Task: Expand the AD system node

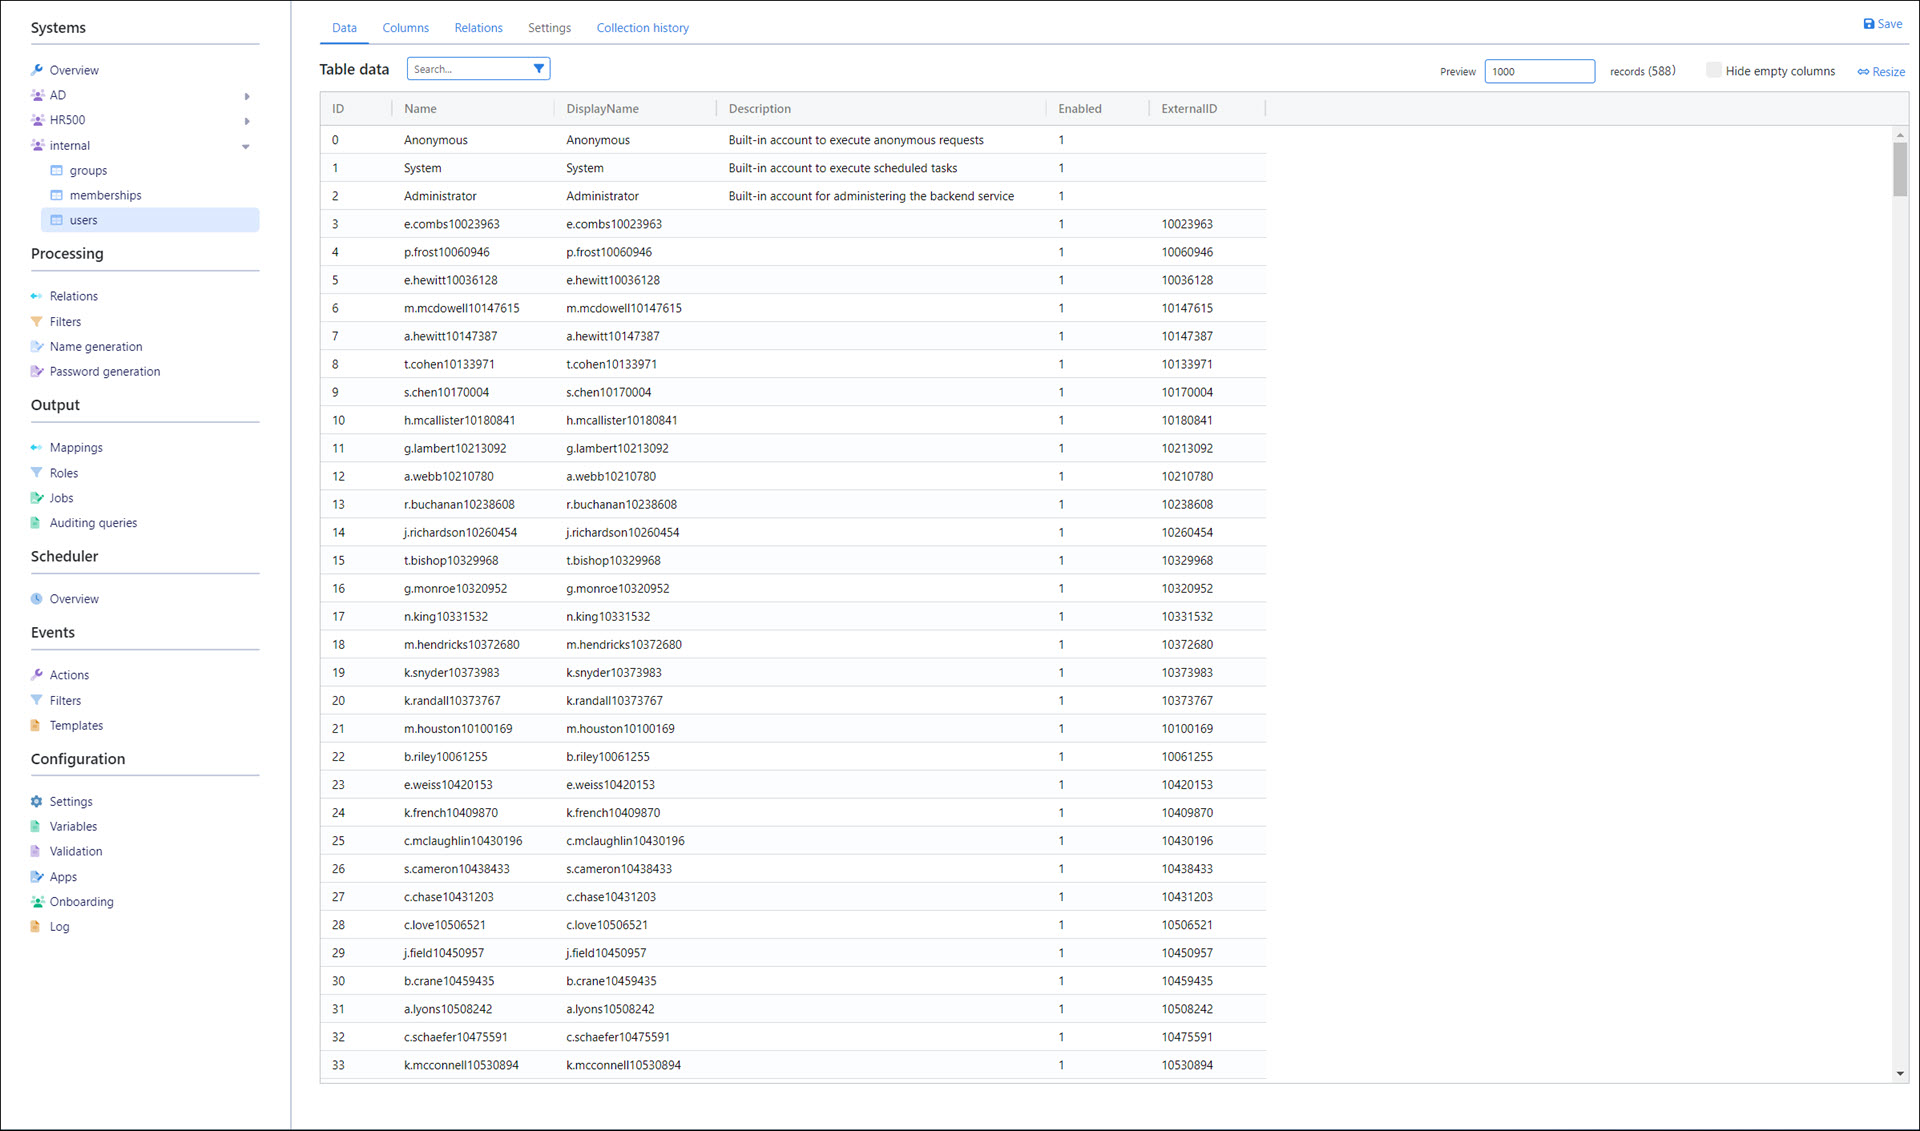Action: 247,96
